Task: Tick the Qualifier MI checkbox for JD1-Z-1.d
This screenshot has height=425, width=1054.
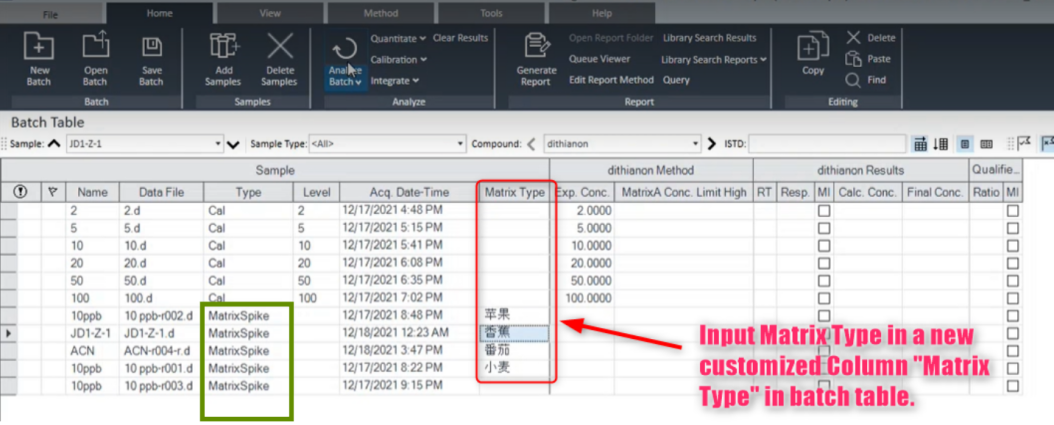Action: click(x=1012, y=334)
